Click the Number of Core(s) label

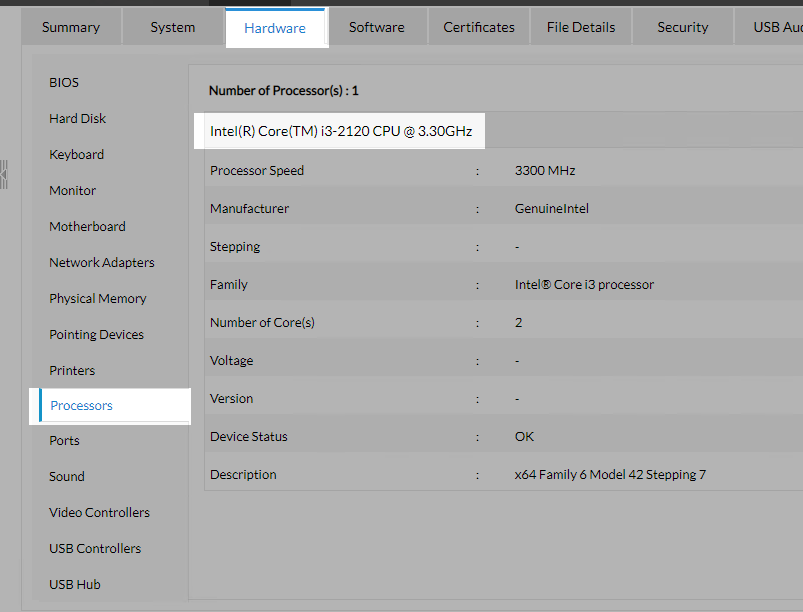[262, 323]
